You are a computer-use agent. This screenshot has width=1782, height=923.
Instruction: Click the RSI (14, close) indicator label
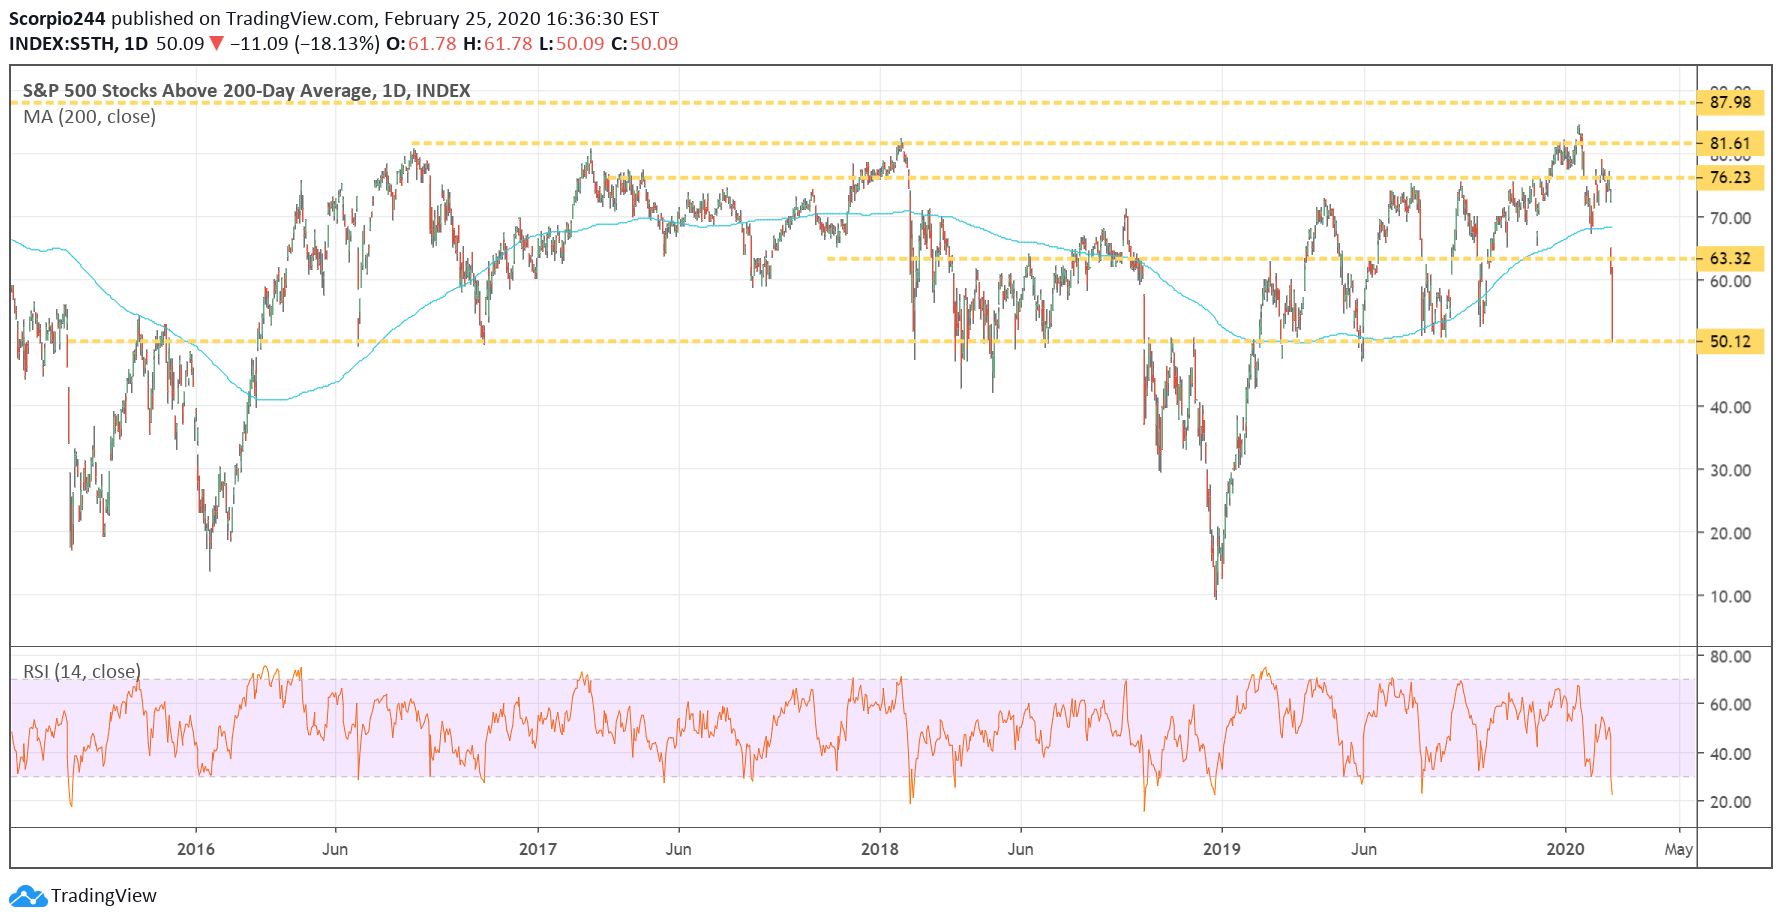click(82, 671)
